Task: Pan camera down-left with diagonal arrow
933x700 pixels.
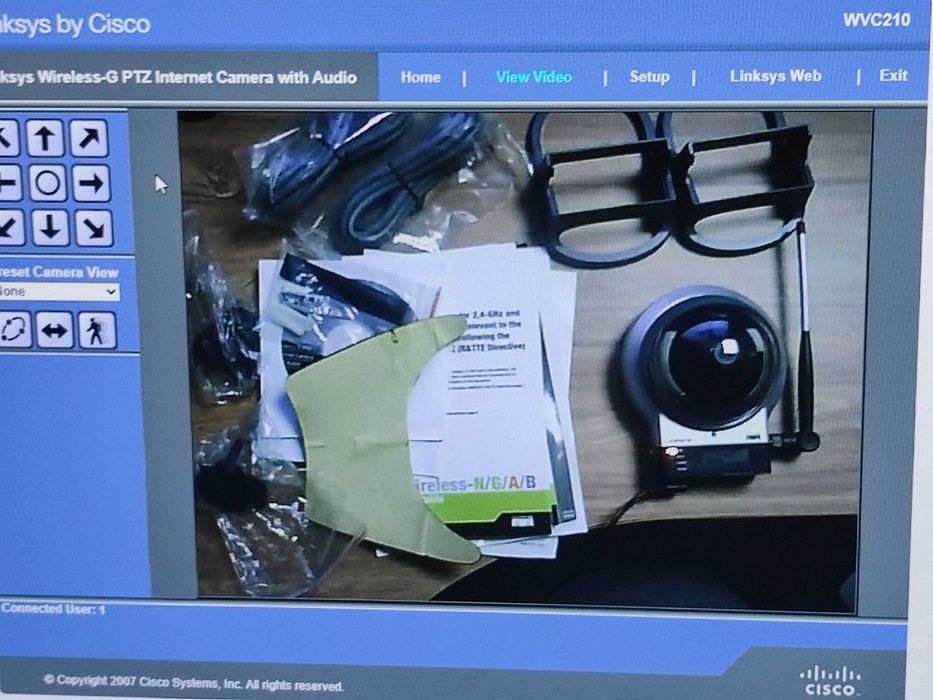Action: 11,227
